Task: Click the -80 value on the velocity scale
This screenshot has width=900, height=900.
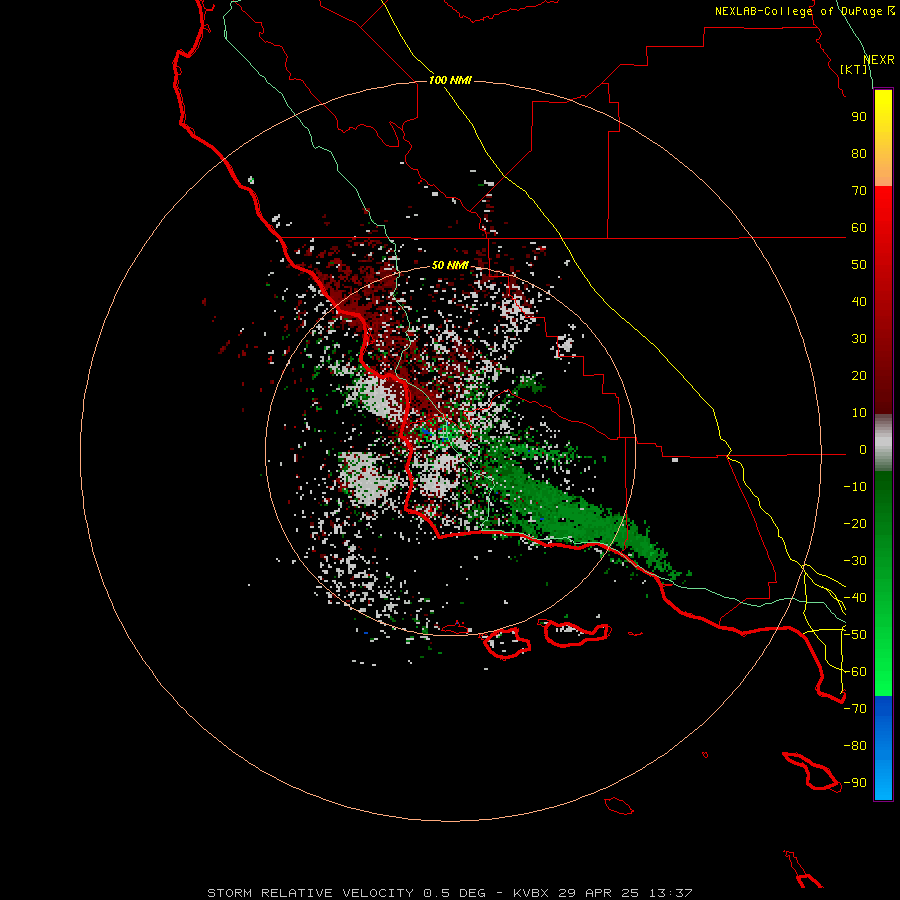Action: coord(855,746)
